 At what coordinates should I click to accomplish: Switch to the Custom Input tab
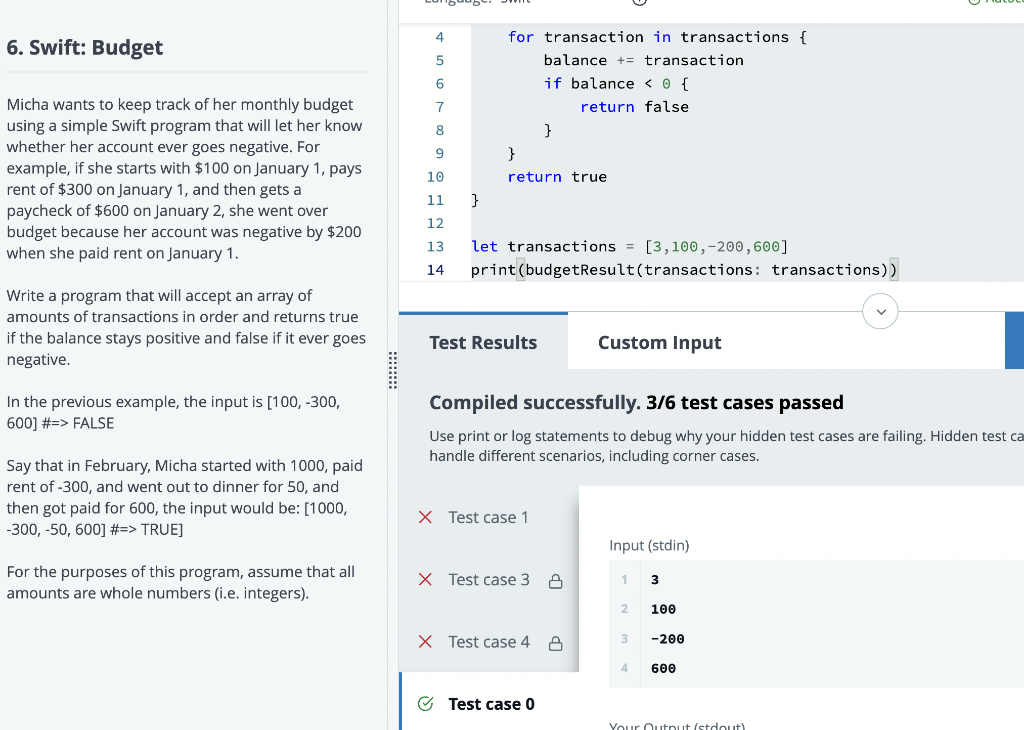659,342
